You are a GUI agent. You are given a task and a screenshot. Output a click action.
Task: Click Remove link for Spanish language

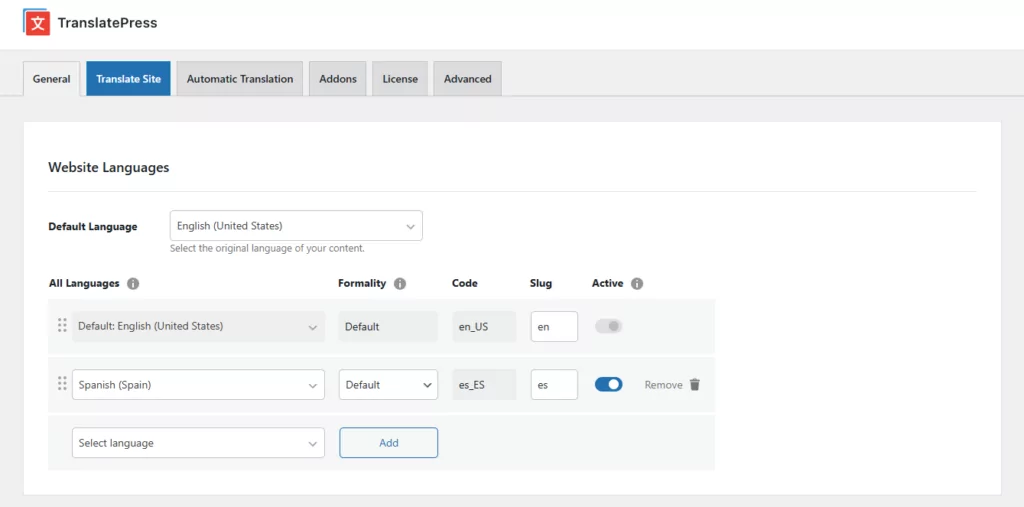pos(664,385)
